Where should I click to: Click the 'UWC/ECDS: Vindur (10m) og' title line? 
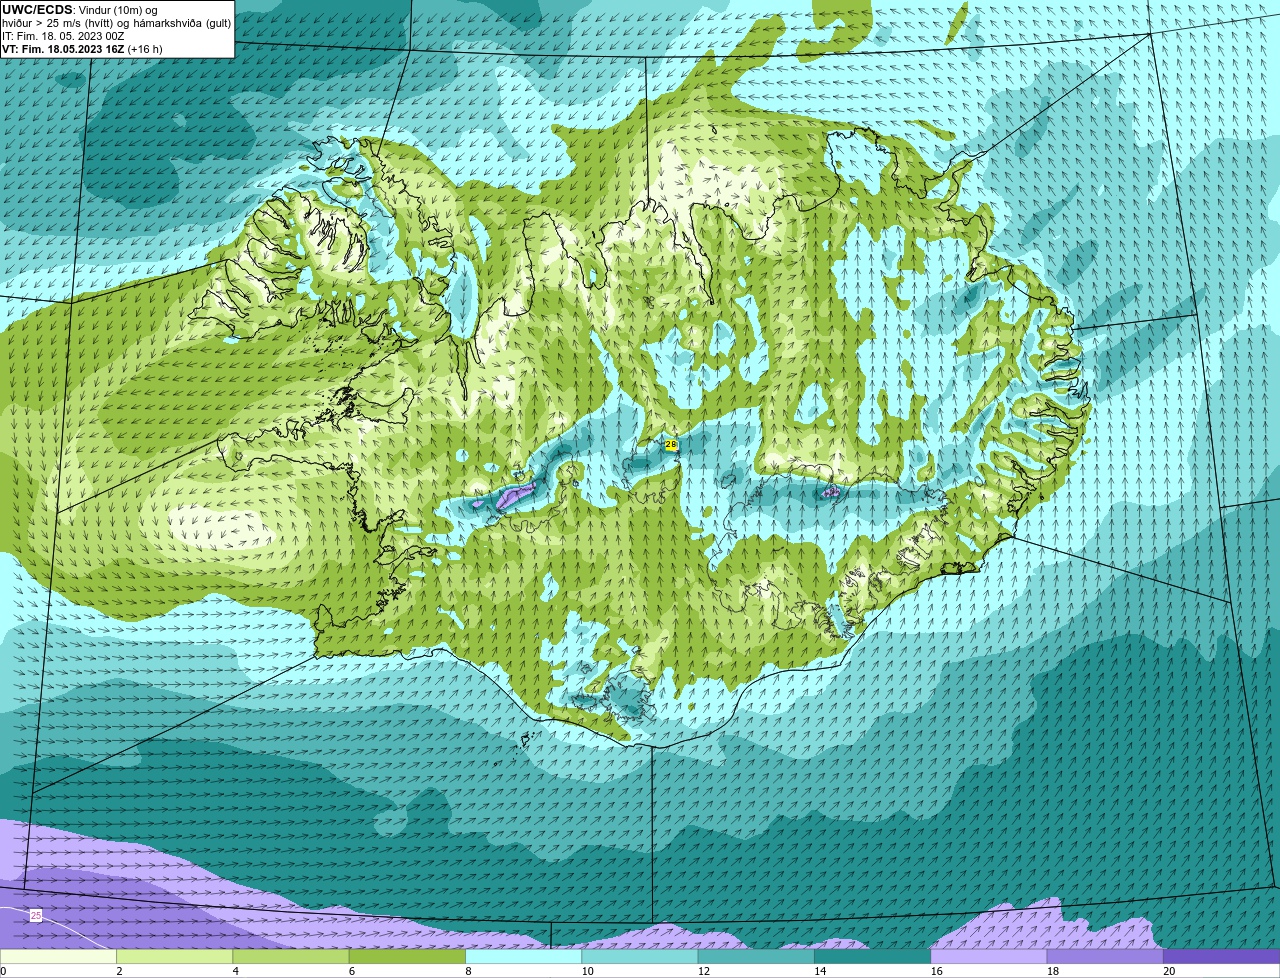(80, 10)
